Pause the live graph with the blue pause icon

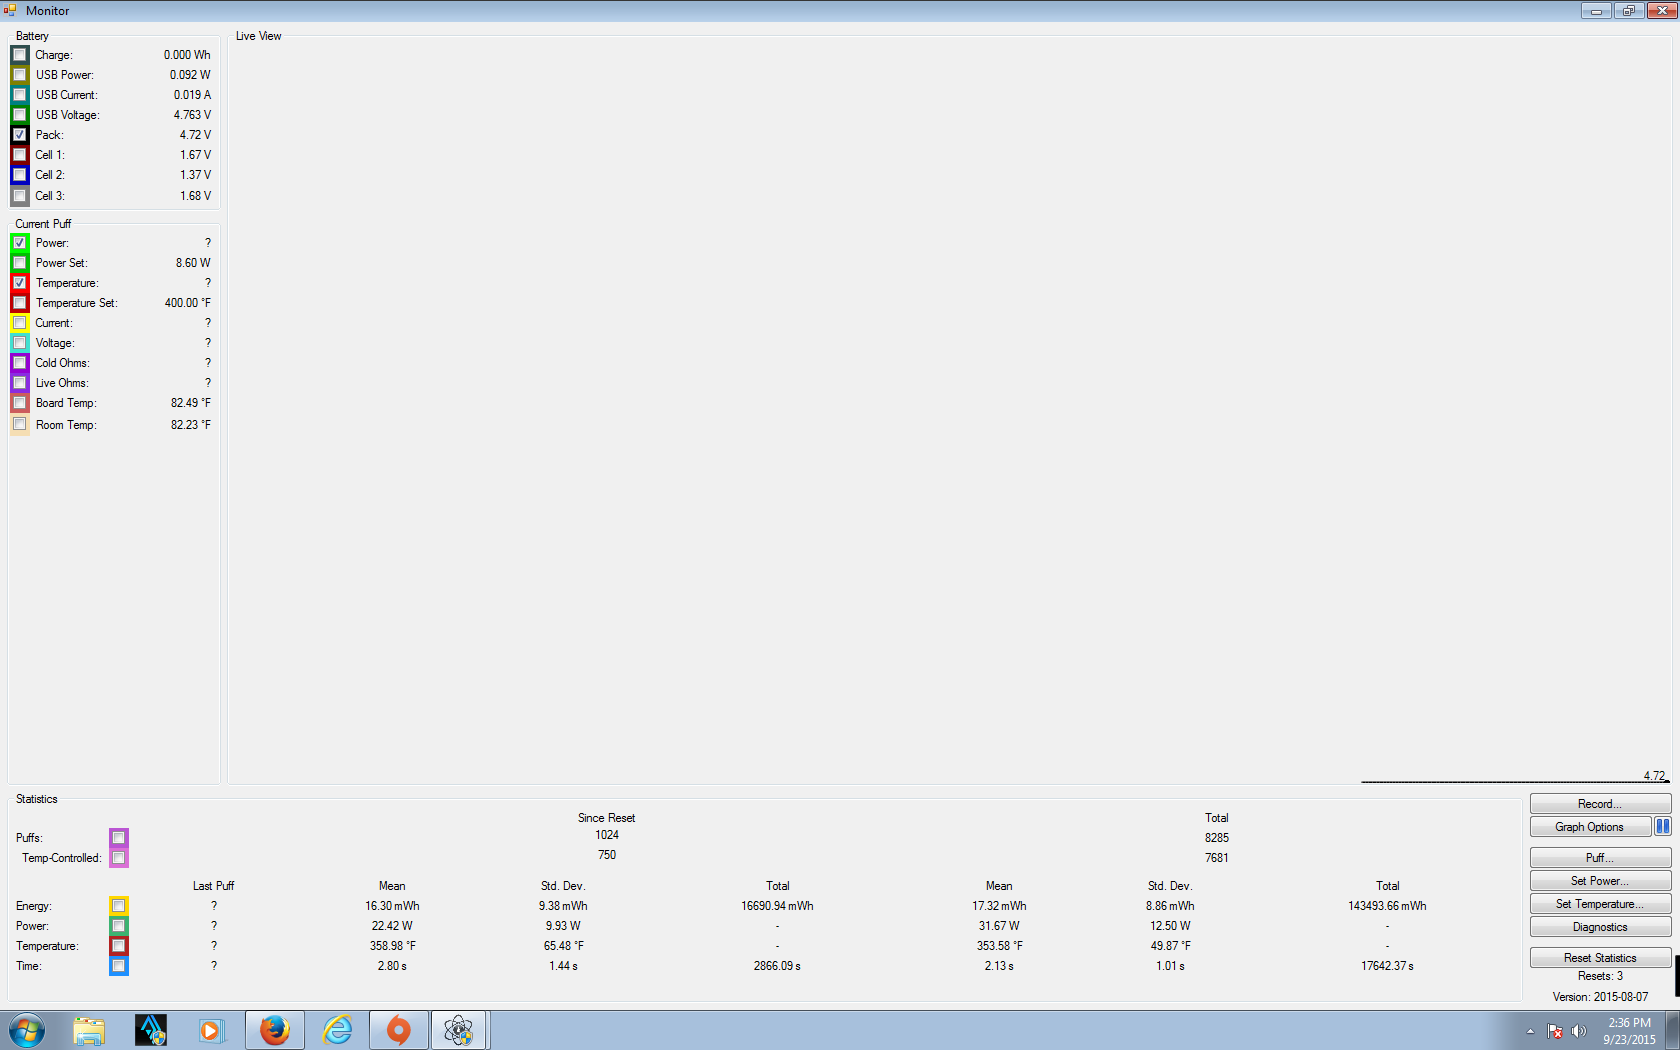[1662, 827]
